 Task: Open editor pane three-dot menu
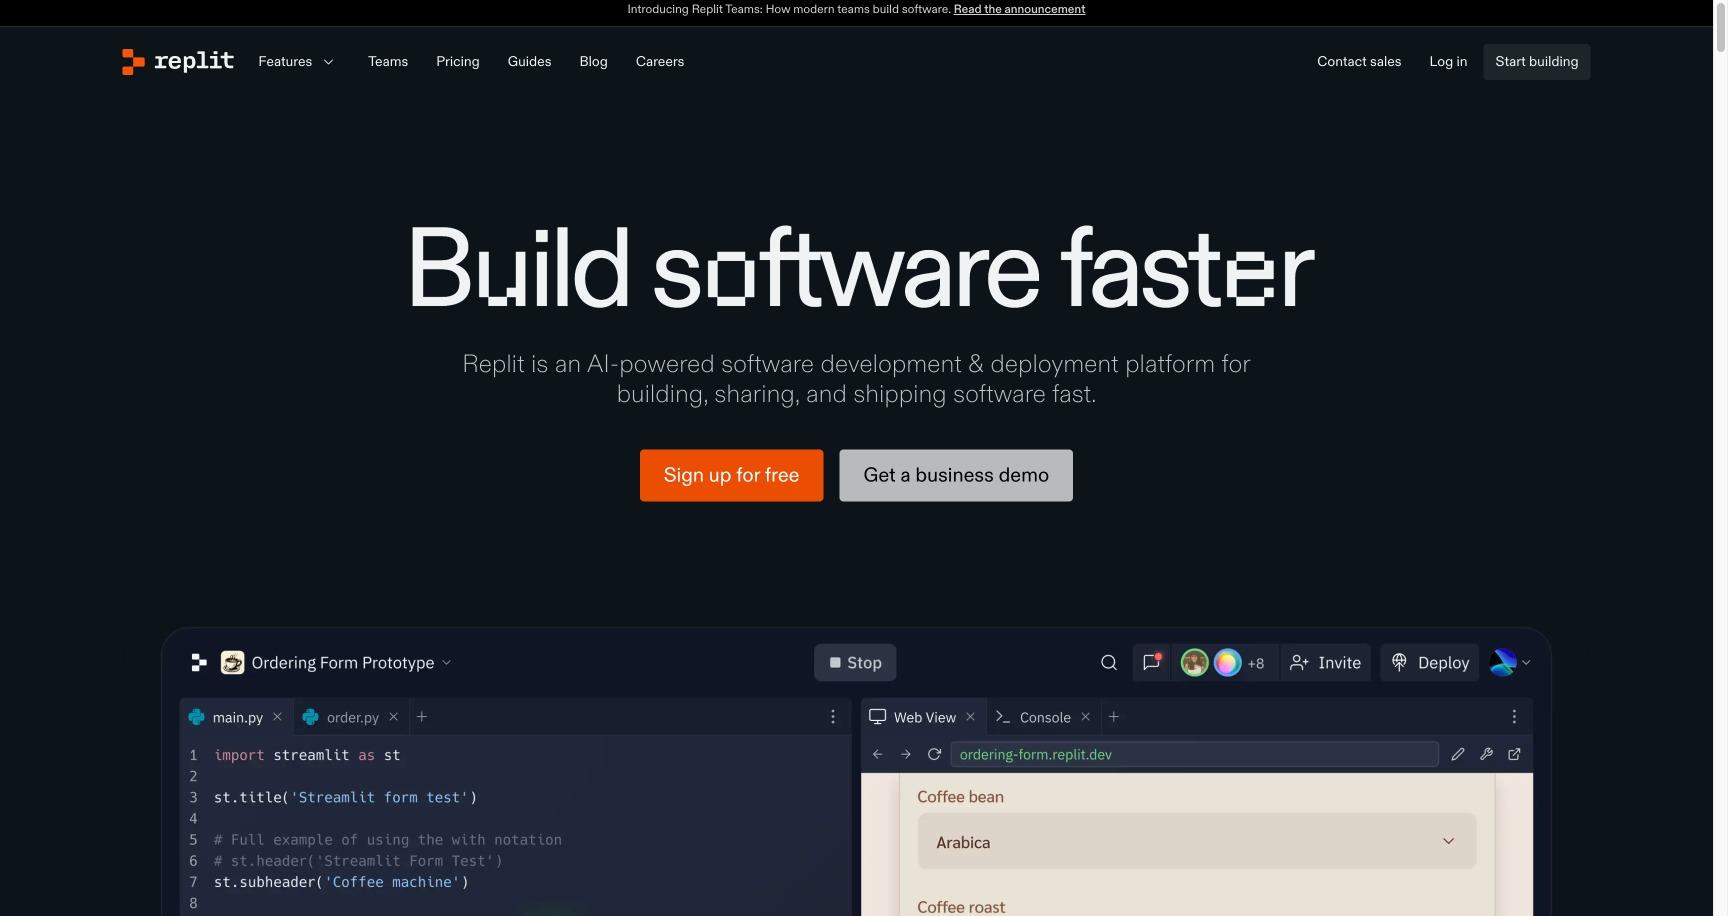coord(832,717)
